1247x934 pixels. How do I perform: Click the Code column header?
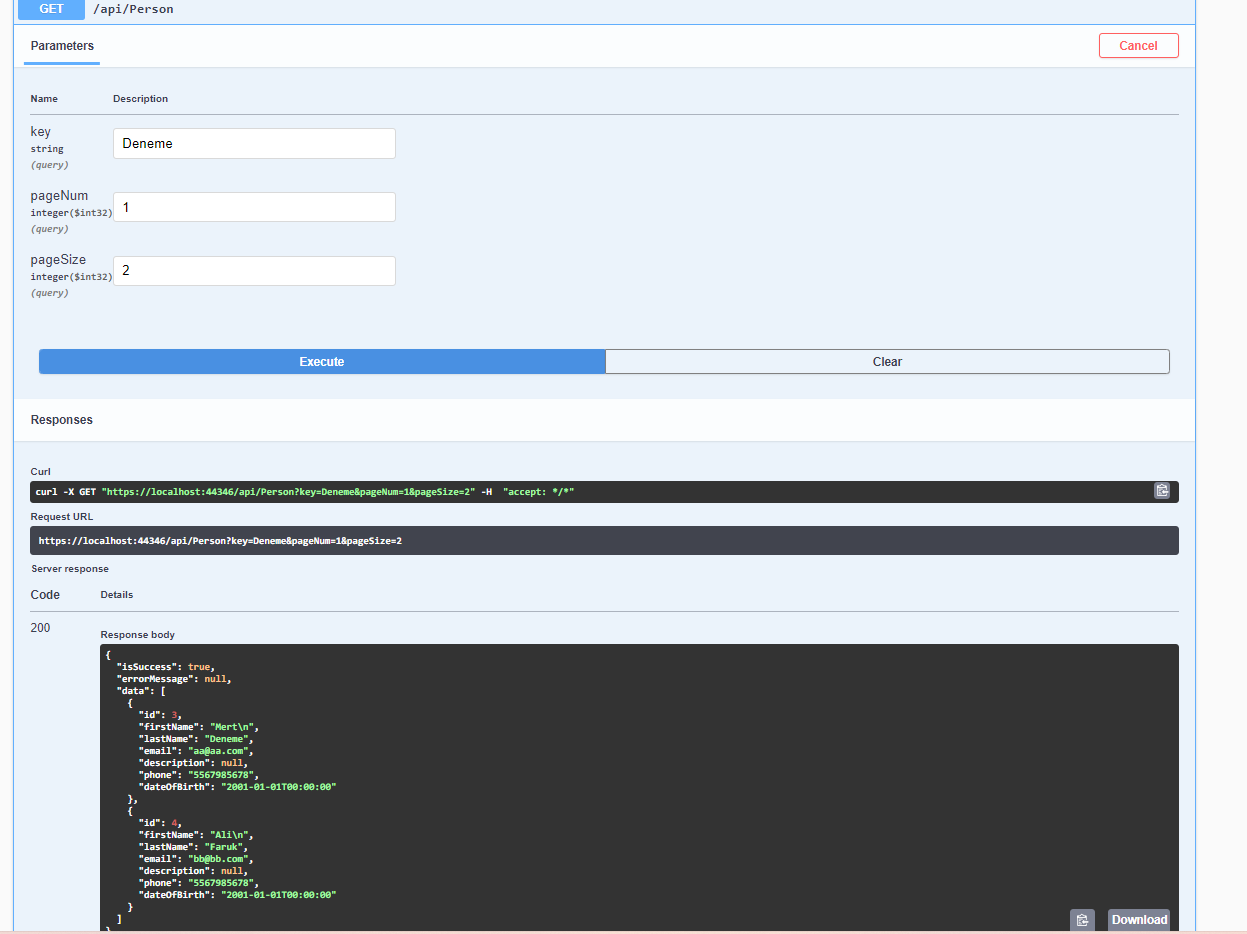tap(45, 595)
